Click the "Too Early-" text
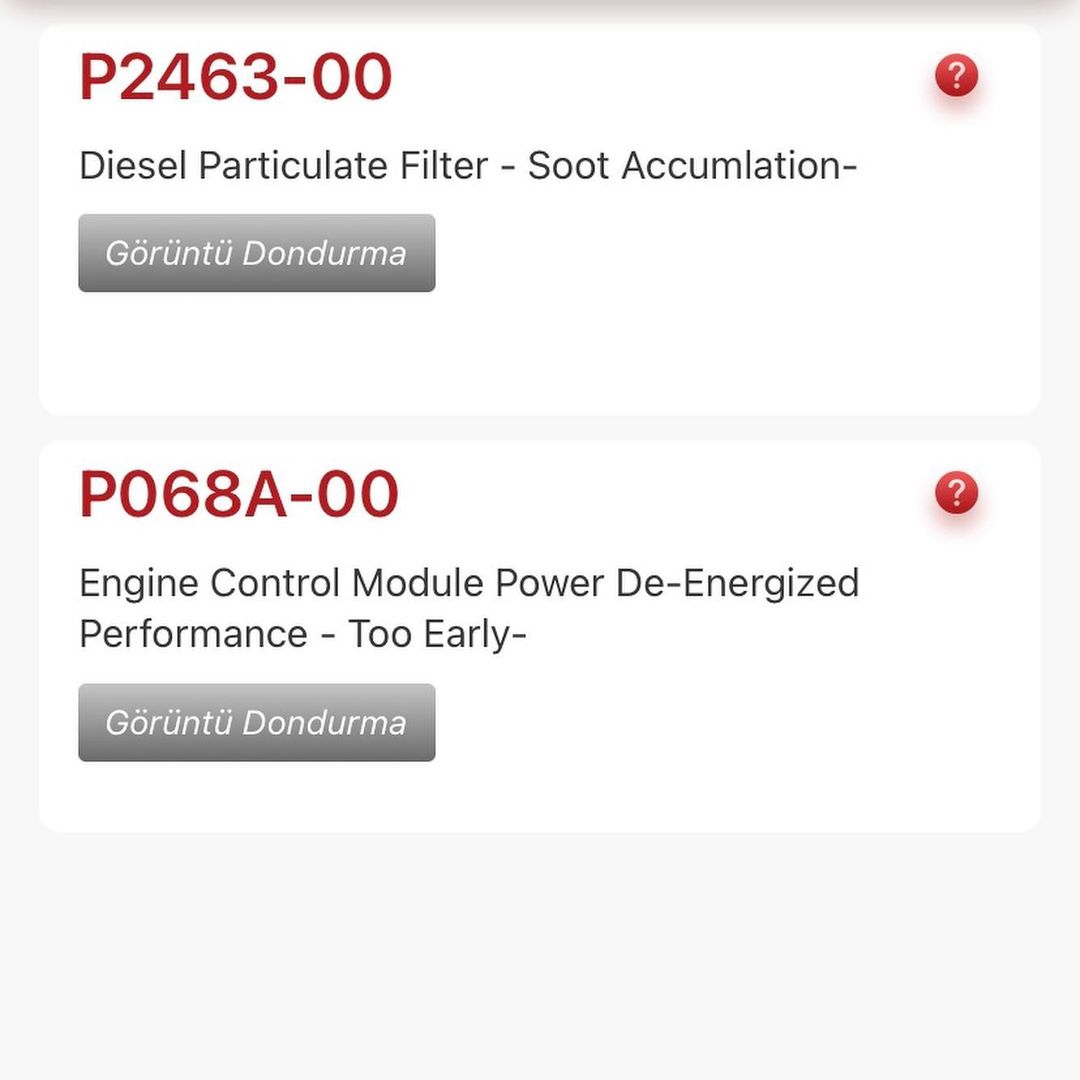The height and width of the screenshot is (1080, 1080). point(437,634)
